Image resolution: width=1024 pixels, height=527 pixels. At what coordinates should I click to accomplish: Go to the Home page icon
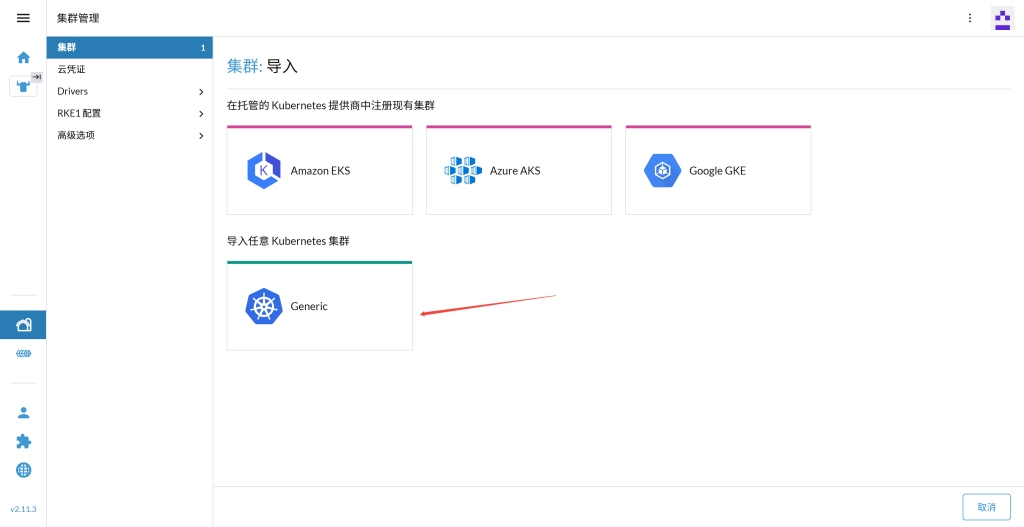point(23,57)
